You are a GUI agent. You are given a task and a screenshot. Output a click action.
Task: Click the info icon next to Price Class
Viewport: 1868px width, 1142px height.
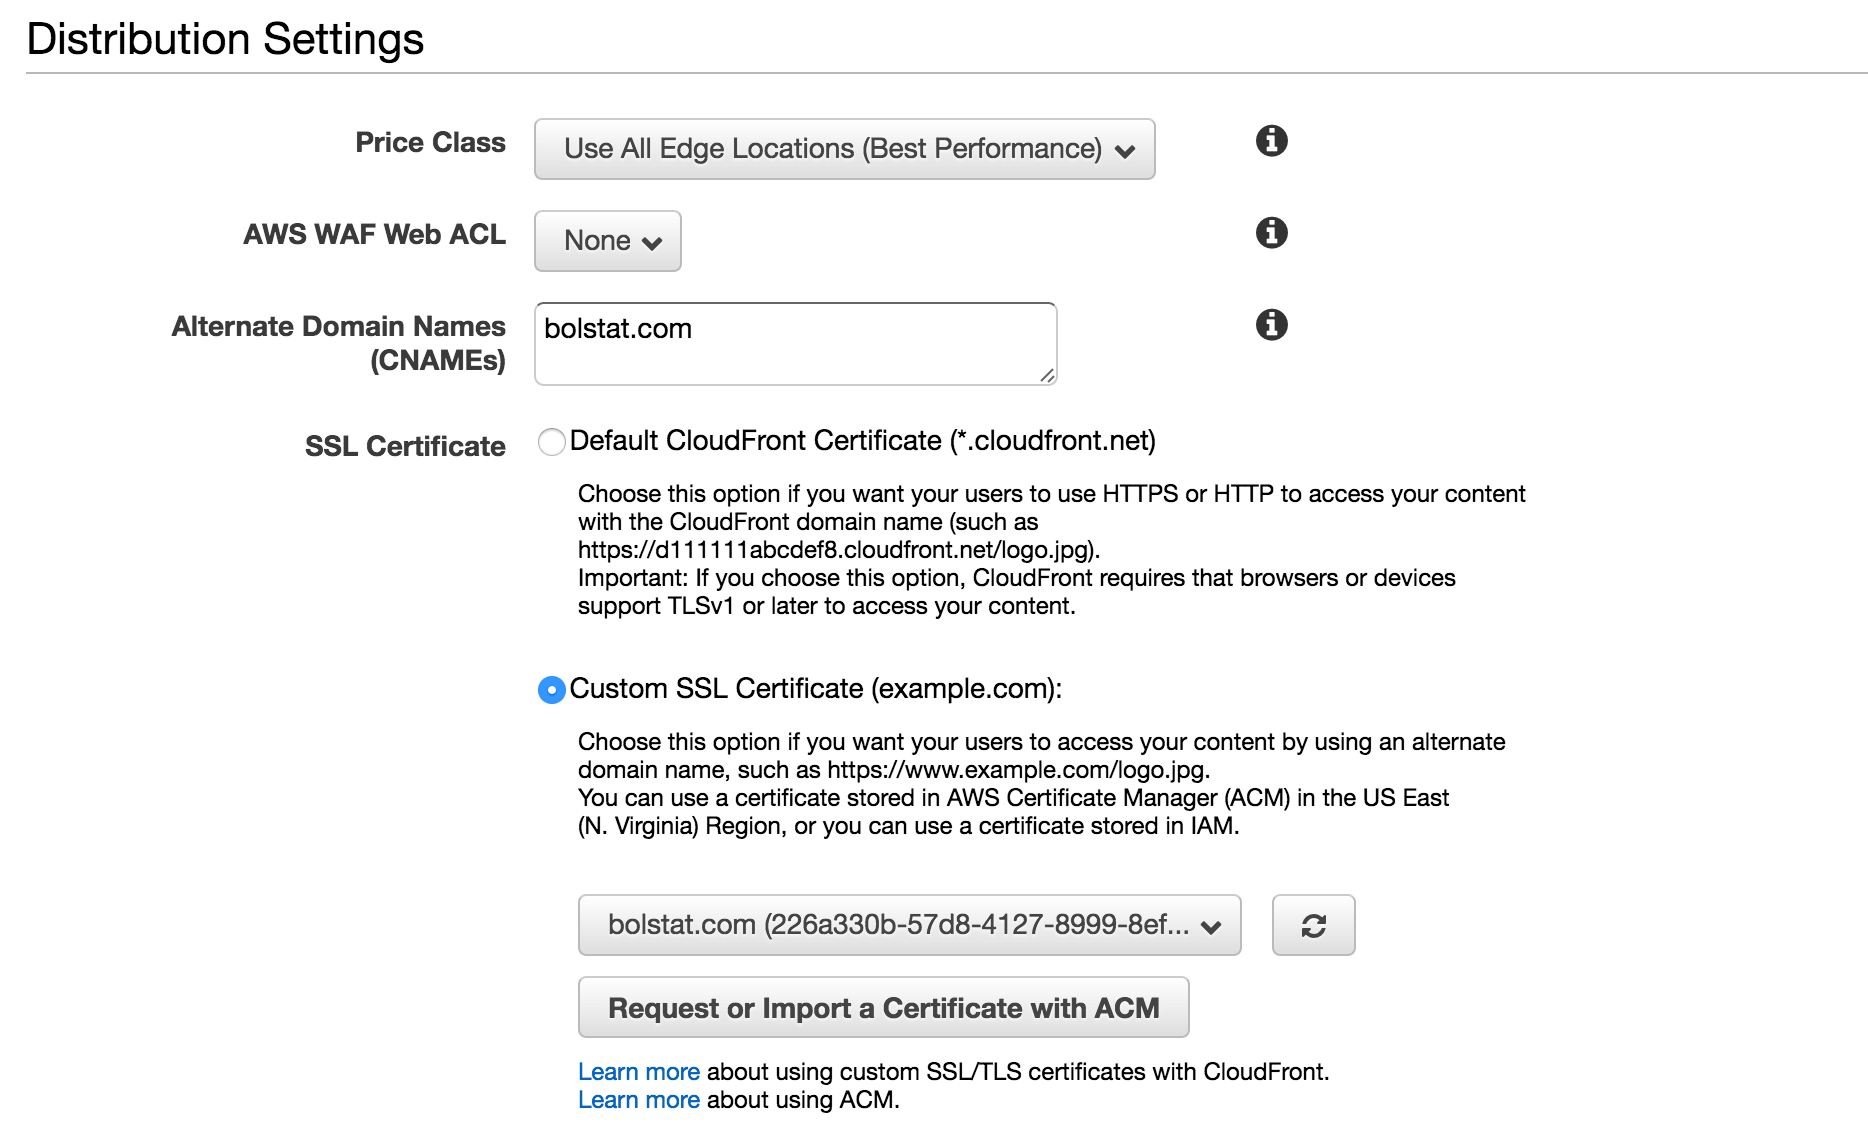[x=1271, y=141]
